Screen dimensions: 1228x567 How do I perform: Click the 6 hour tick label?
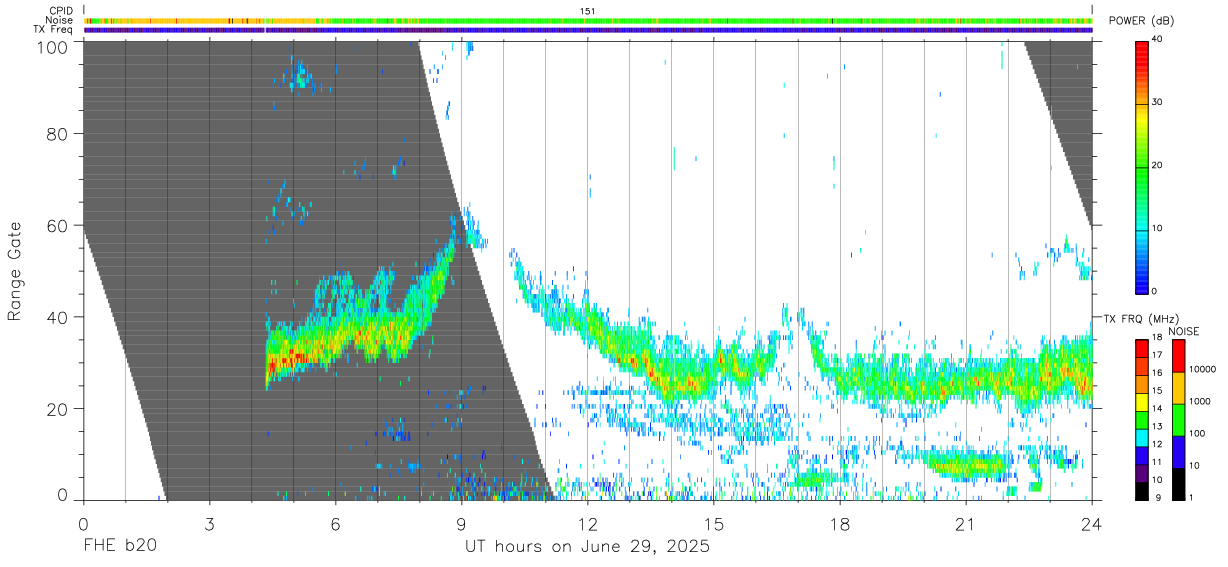(x=335, y=523)
